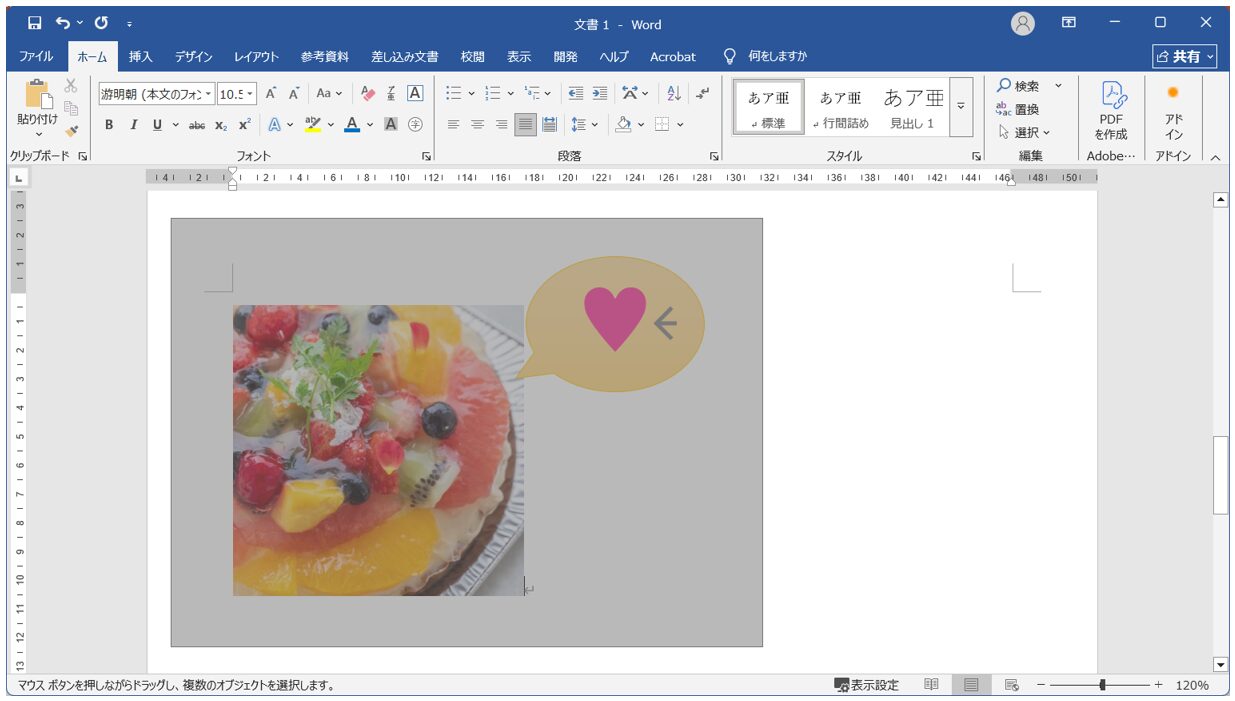Add a character border with boxed A
Screen dimensions: 1235x701
point(415,94)
